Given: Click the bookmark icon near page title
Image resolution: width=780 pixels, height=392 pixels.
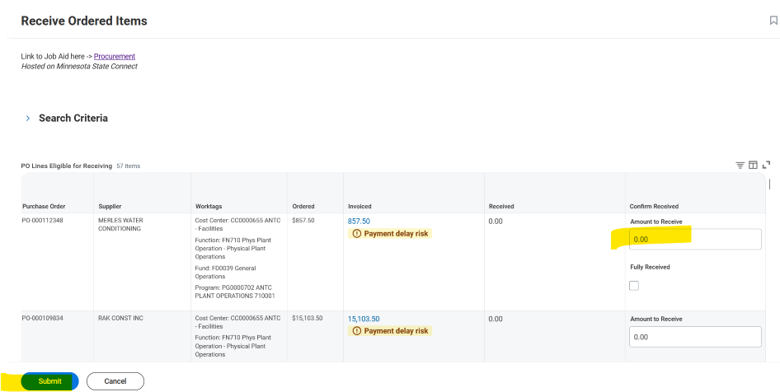Looking at the screenshot, I should [x=773, y=20].
